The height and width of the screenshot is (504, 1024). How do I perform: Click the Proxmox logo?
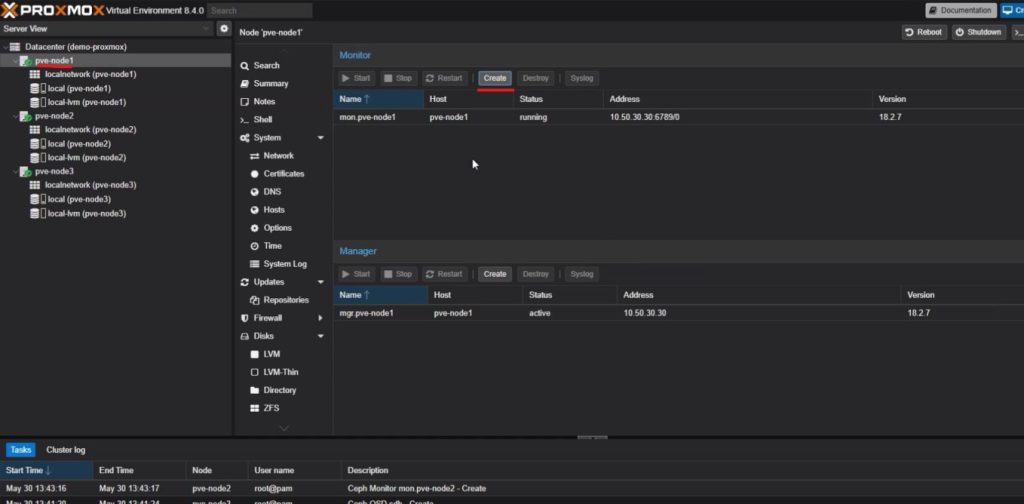(52, 10)
